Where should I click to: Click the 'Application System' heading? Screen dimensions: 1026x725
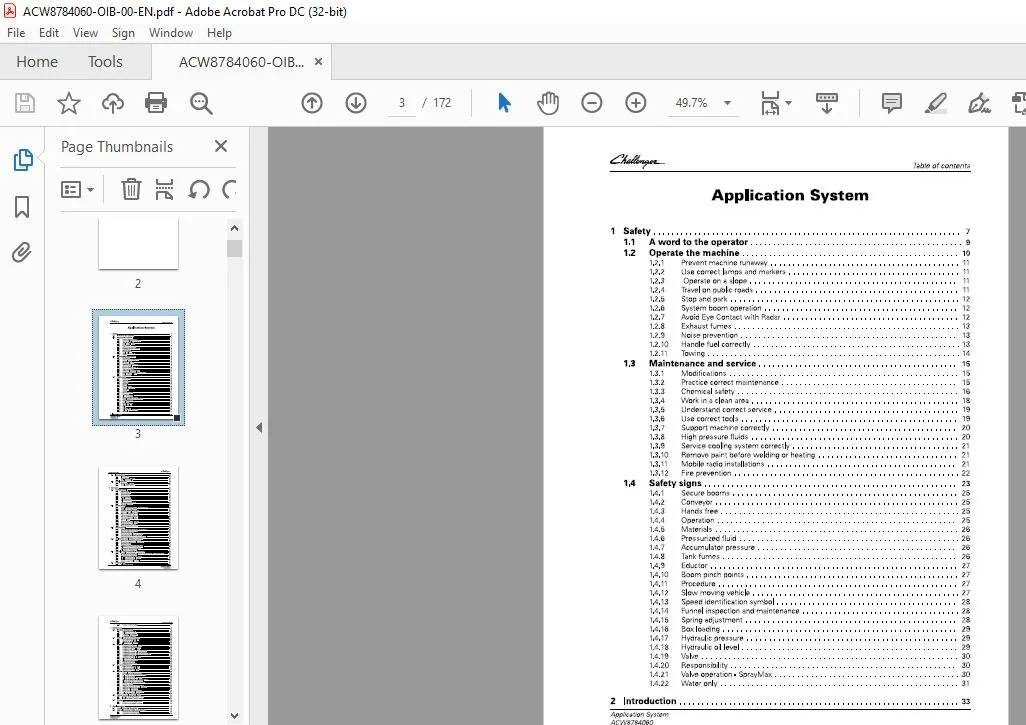pos(790,196)
